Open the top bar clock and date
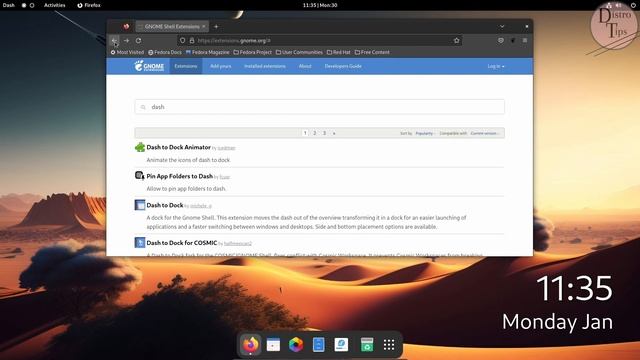This screenshot has width=640, height=360. click(320, 5)
